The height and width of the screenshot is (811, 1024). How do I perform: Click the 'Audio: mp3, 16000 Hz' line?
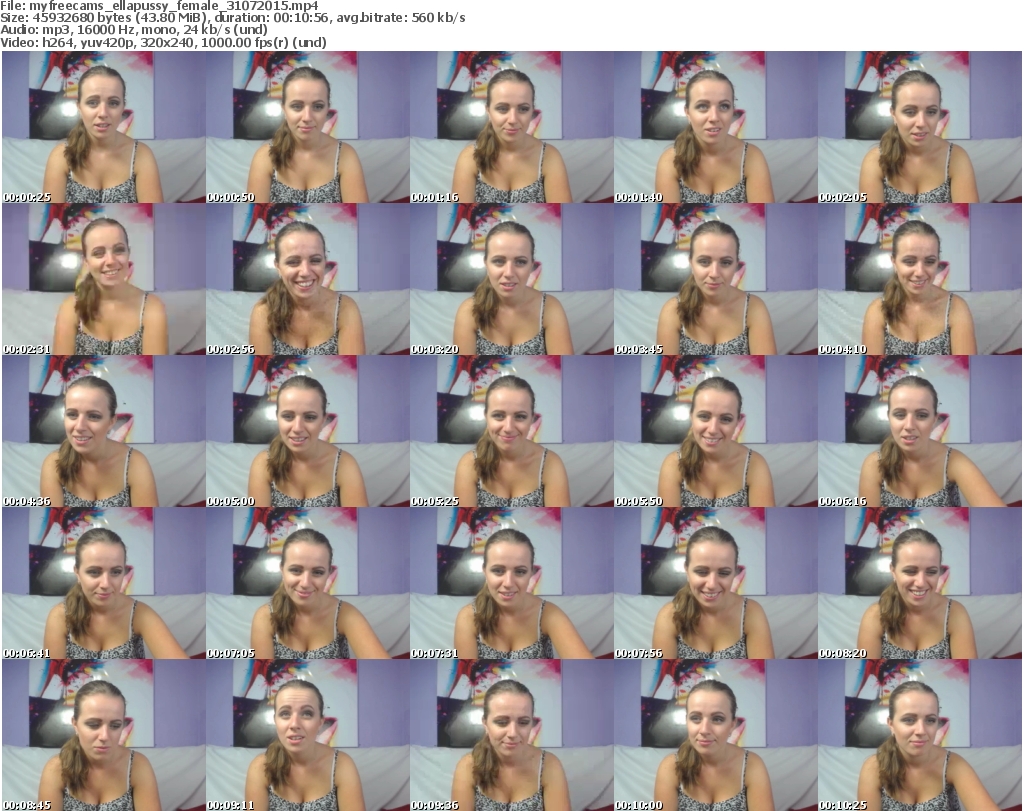[134, 30]
